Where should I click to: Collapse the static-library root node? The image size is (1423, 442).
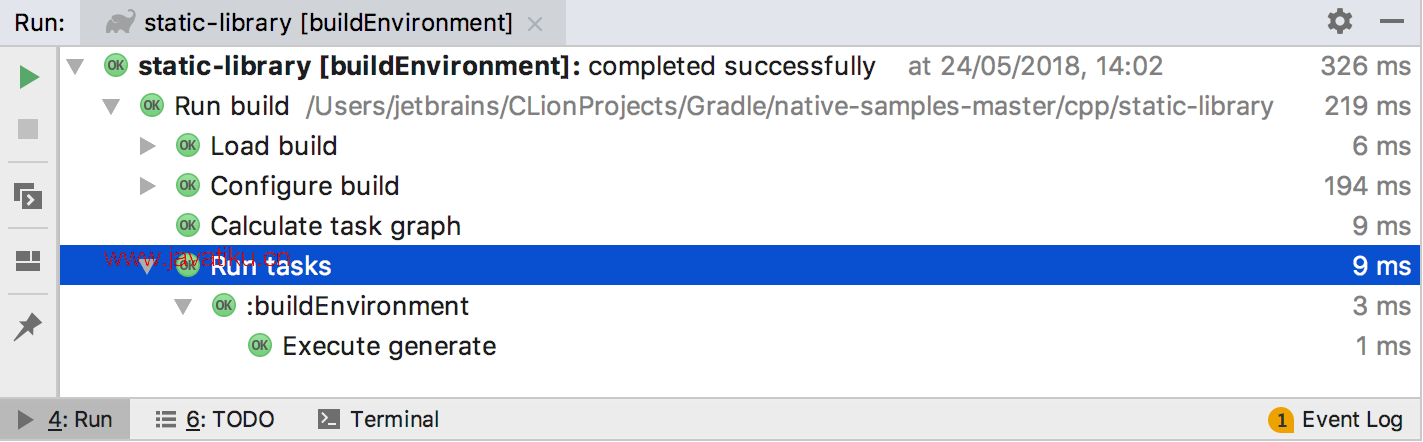pos(75,67)
